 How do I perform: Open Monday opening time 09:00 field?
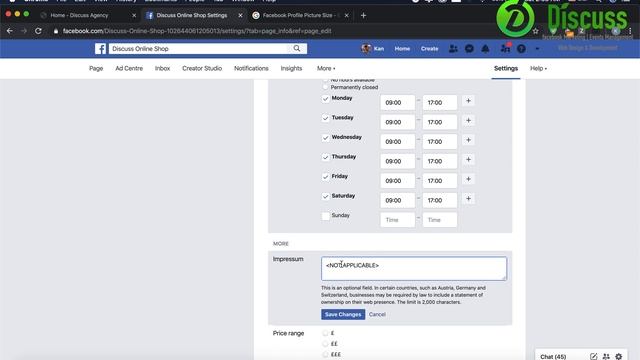pyautogui.click(x=398, y=102)
